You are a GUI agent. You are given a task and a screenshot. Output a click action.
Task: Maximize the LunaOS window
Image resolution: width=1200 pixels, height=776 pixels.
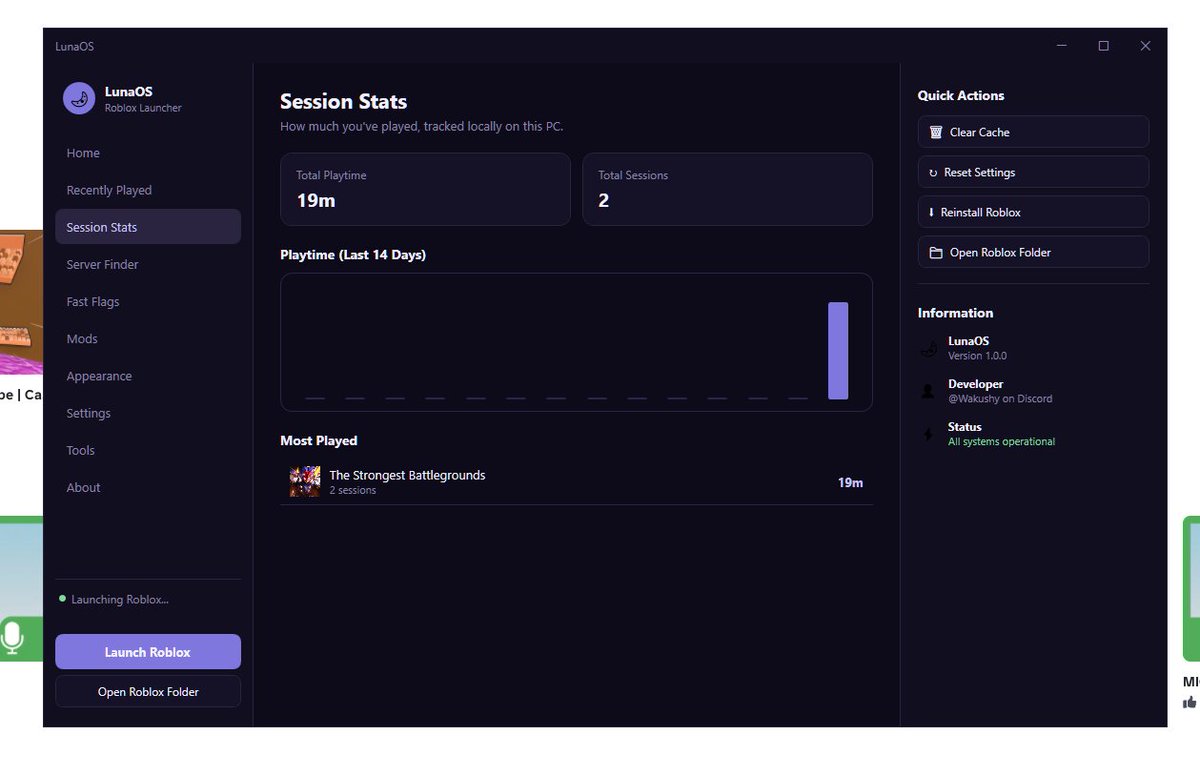(1104, 46)
